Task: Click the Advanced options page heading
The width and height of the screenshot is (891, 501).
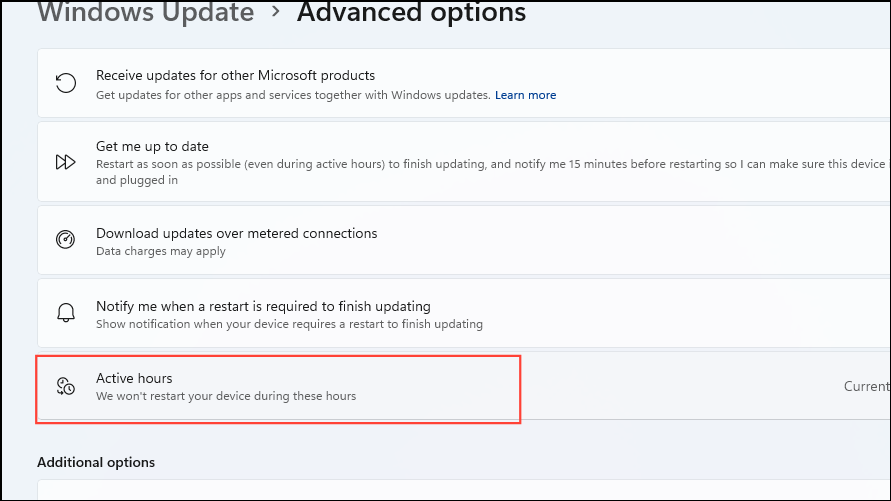Action: (411, 13)
